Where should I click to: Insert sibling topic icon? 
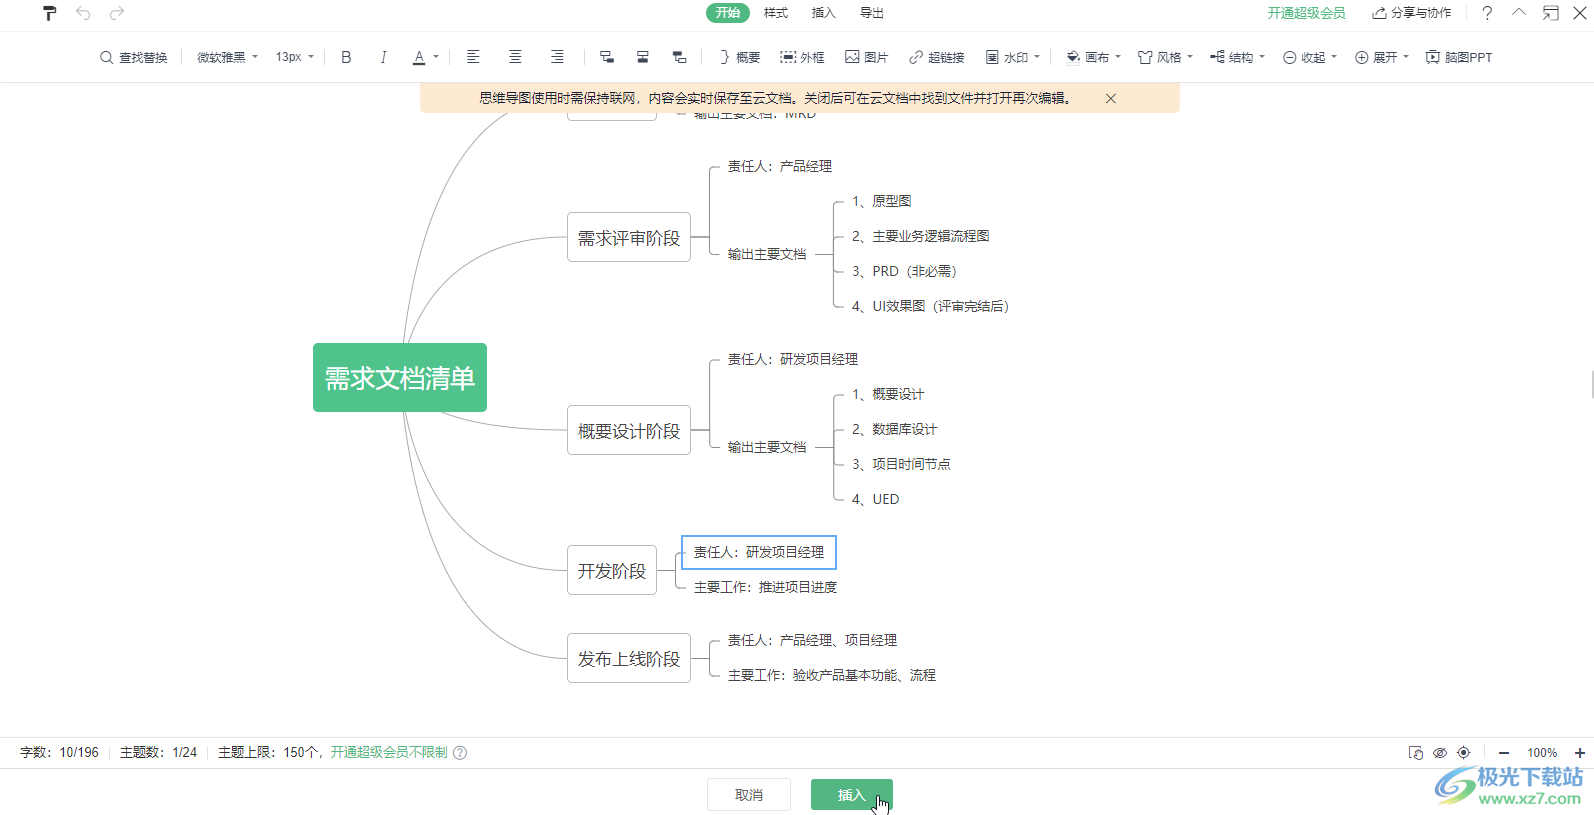[x=643, y=57]
